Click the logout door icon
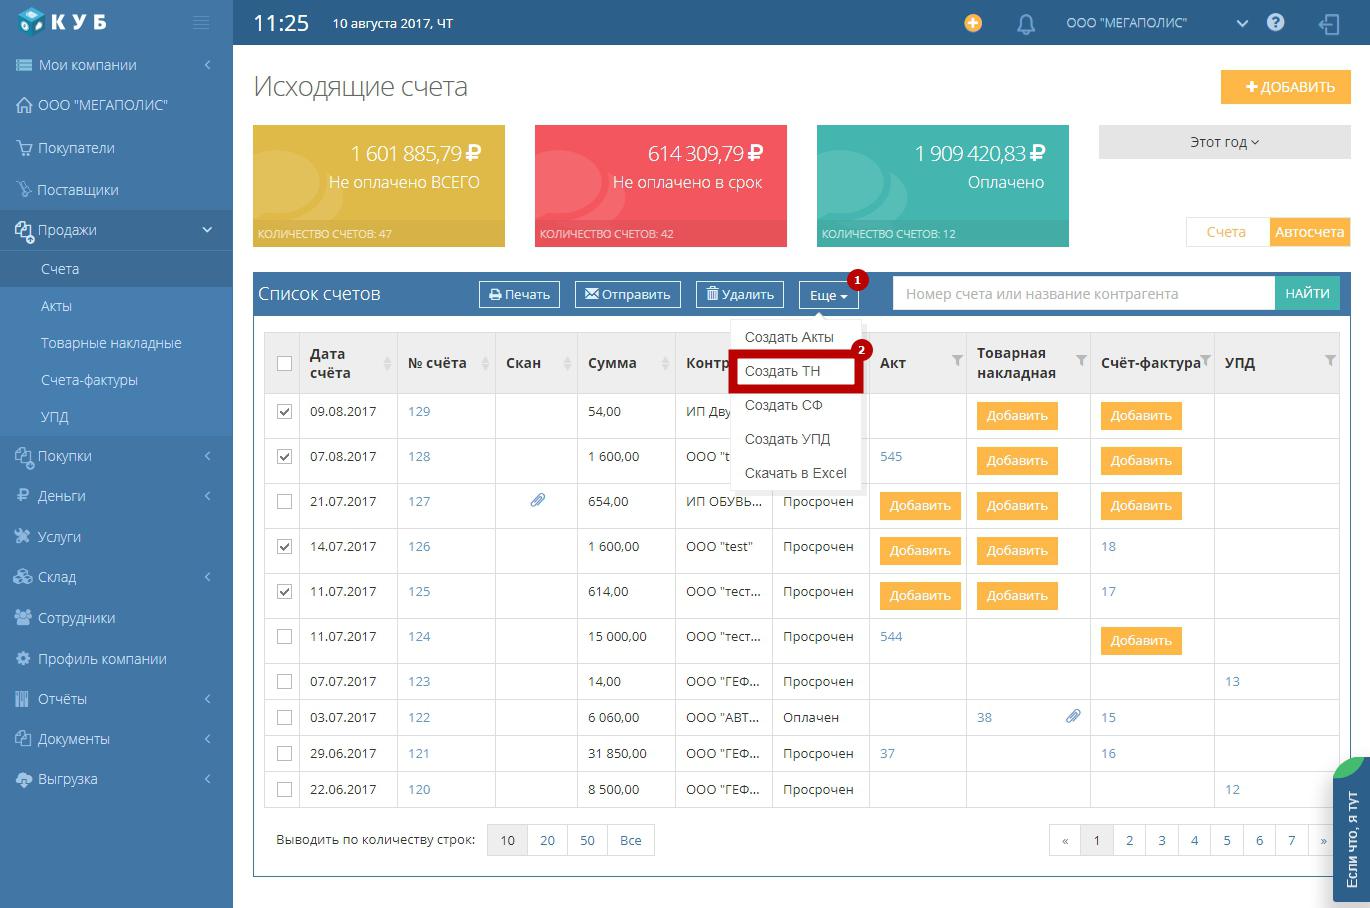1370x908 pixels. (1329, 24)
